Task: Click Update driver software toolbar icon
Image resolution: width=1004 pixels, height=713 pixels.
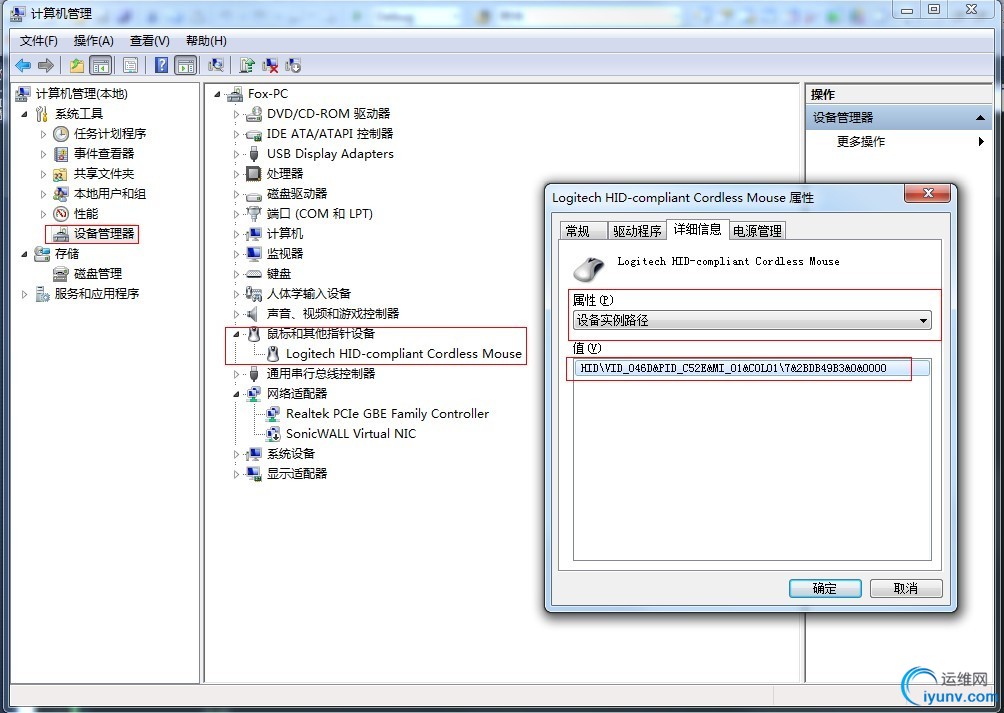Action: point(247,65)
